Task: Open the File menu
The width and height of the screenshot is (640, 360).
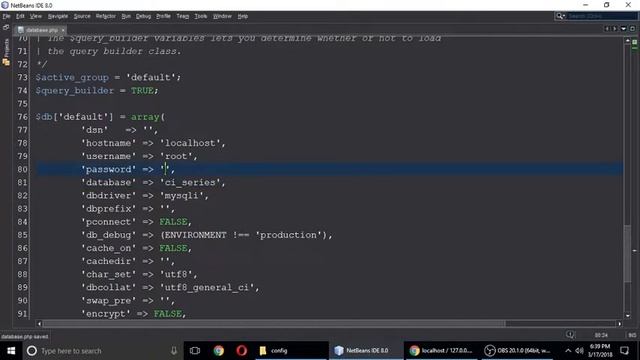Action: (6, 16)
